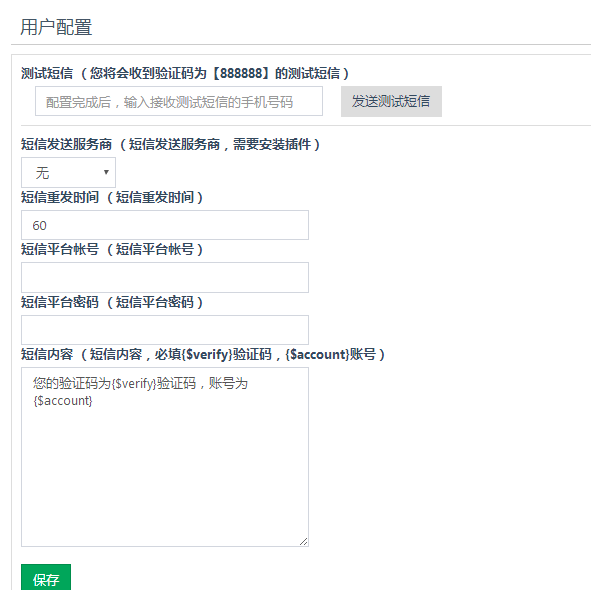Place cursor at 您的验证码为 text in textarea

(72, 383)
